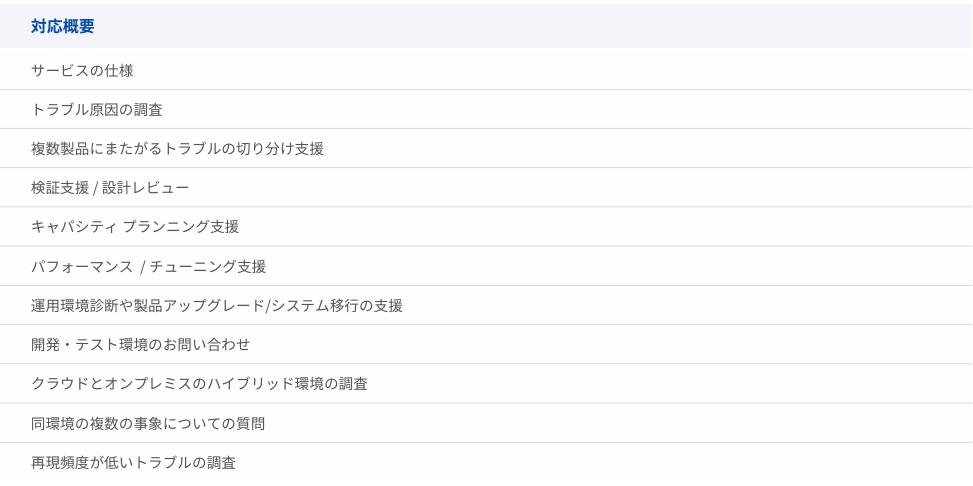Click クラウドとオンプレミスのハイブリッド環境の調査 row
973x486 pixels.
pyautogui.click(x=486, y=384)
